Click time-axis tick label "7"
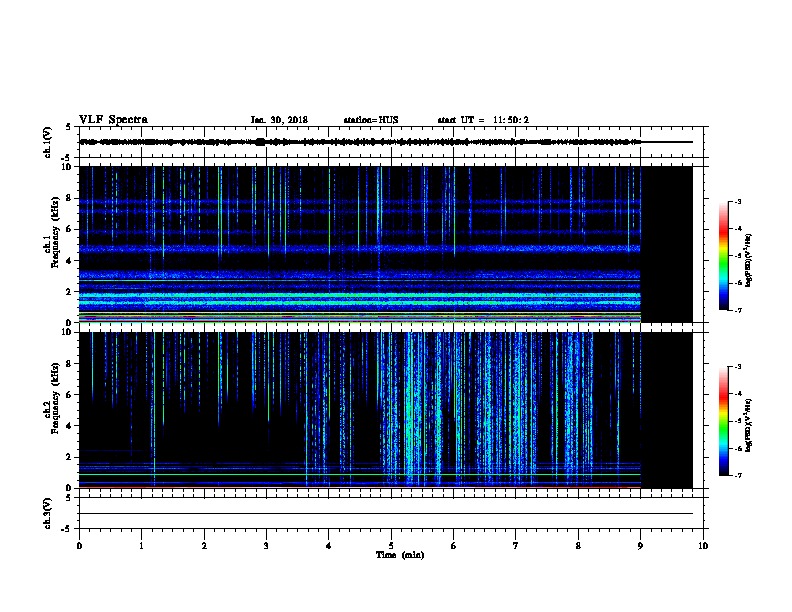The height and width of the screenshot is (612, 792). pos(516,546)
